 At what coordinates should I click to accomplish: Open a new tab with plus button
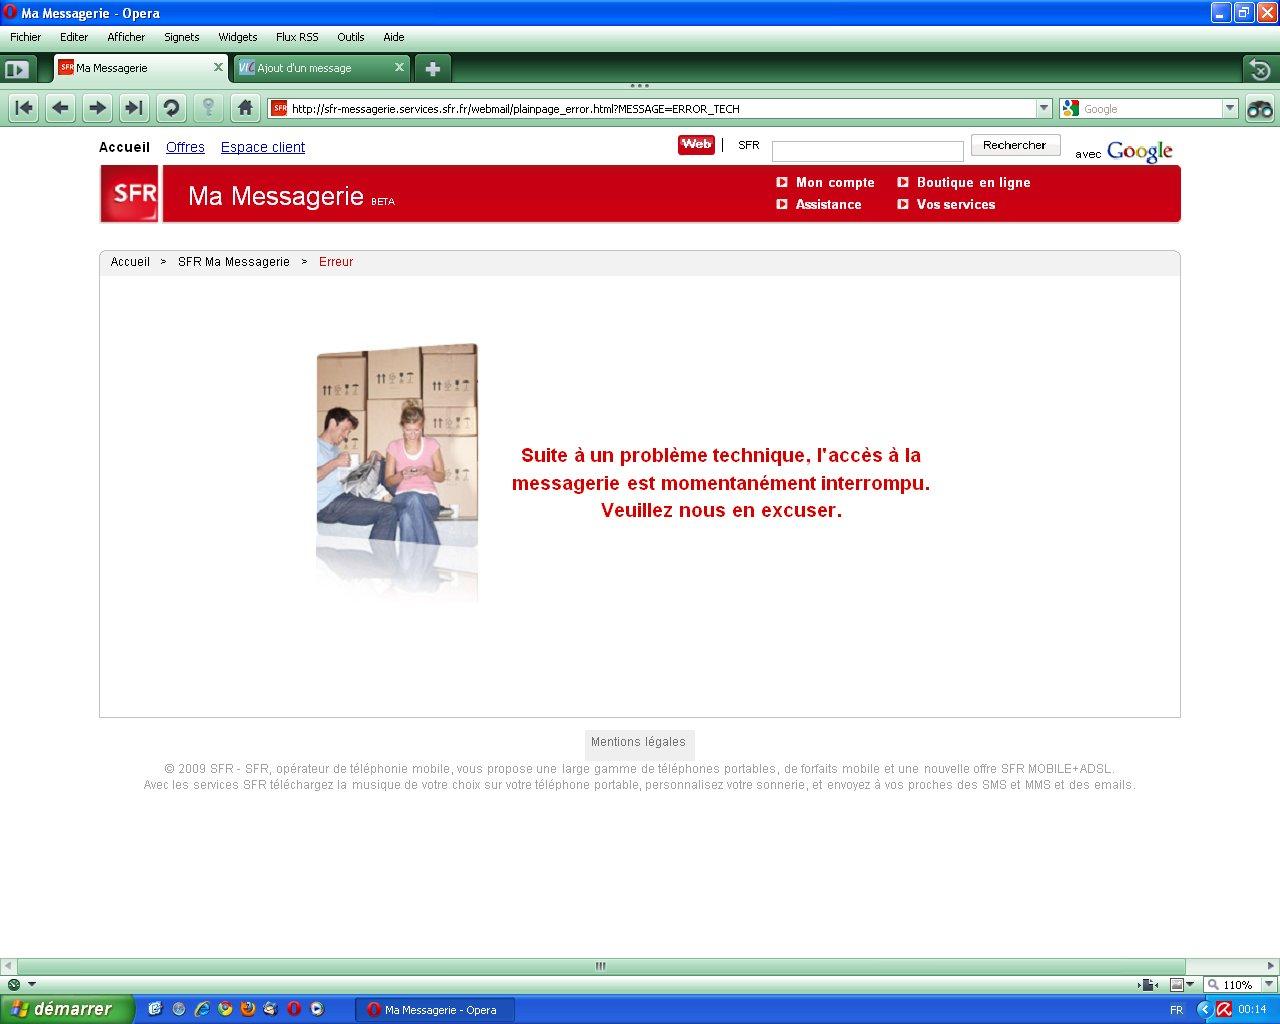[433, 69]
